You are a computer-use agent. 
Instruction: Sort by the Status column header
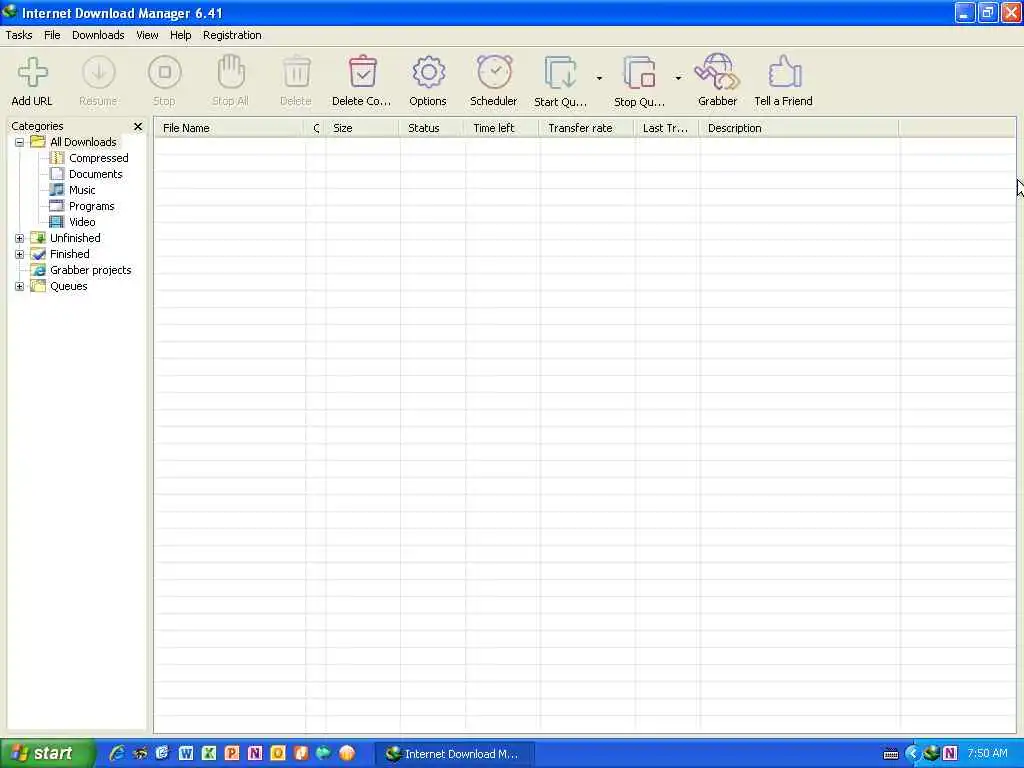[x=432, y=128]
